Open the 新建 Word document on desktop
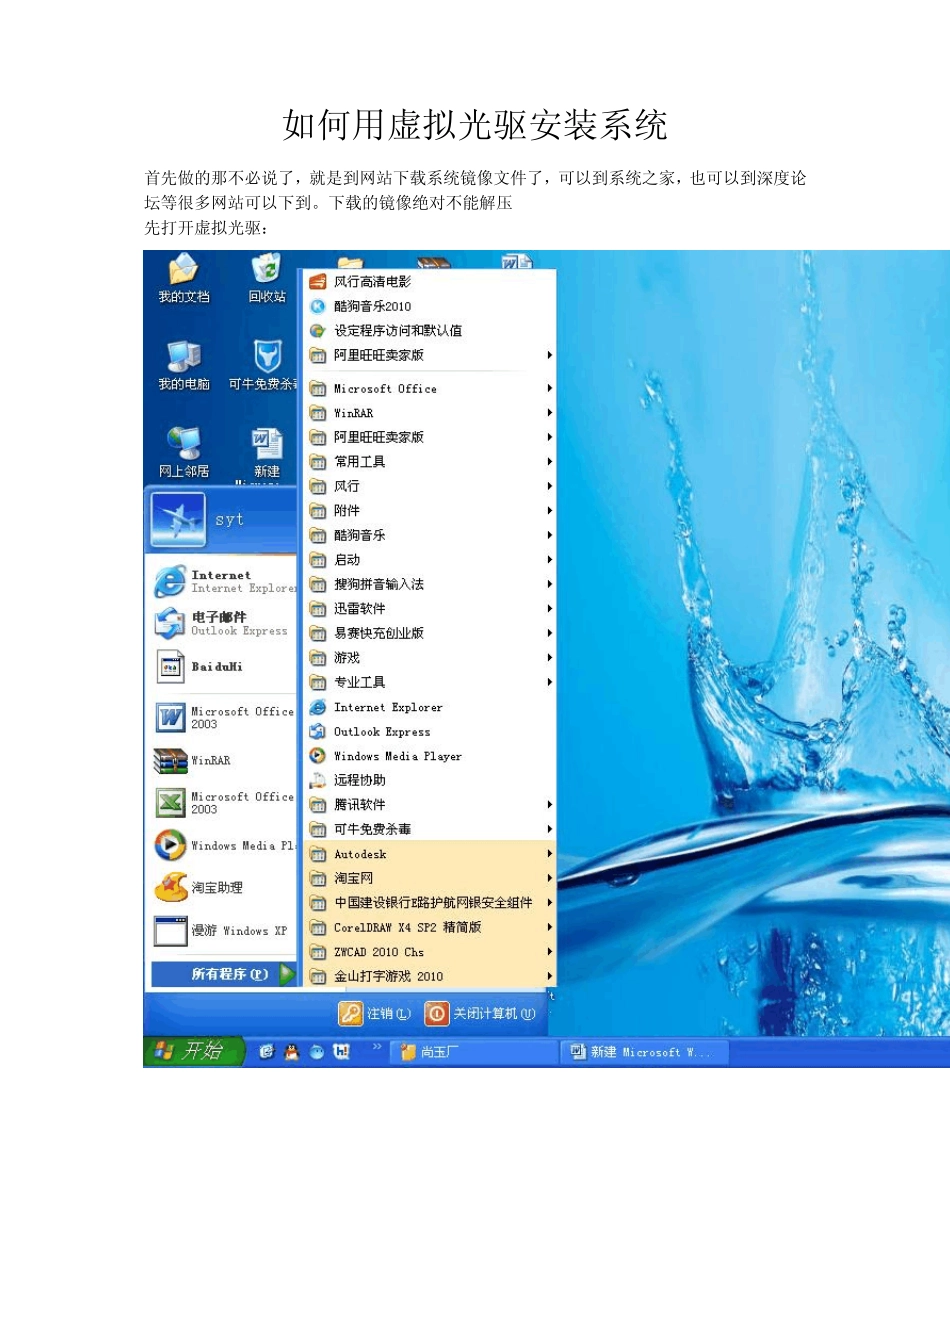The image size is (950, 1344). coord(266,453)
